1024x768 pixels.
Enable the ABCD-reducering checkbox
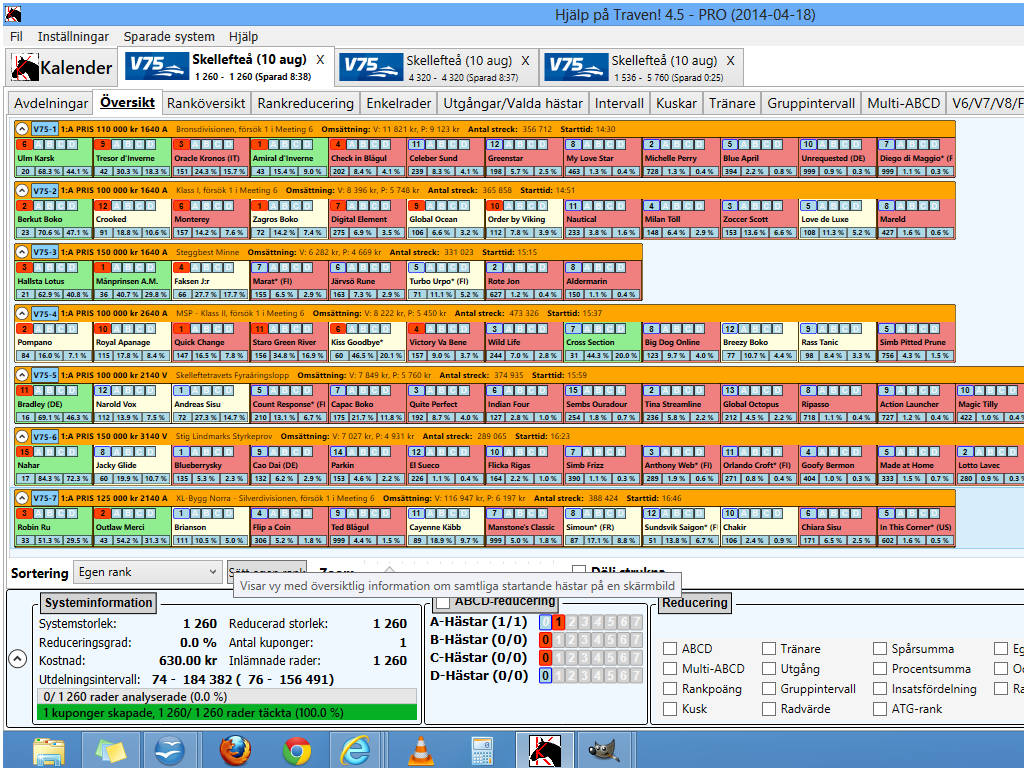click(443, 602)
